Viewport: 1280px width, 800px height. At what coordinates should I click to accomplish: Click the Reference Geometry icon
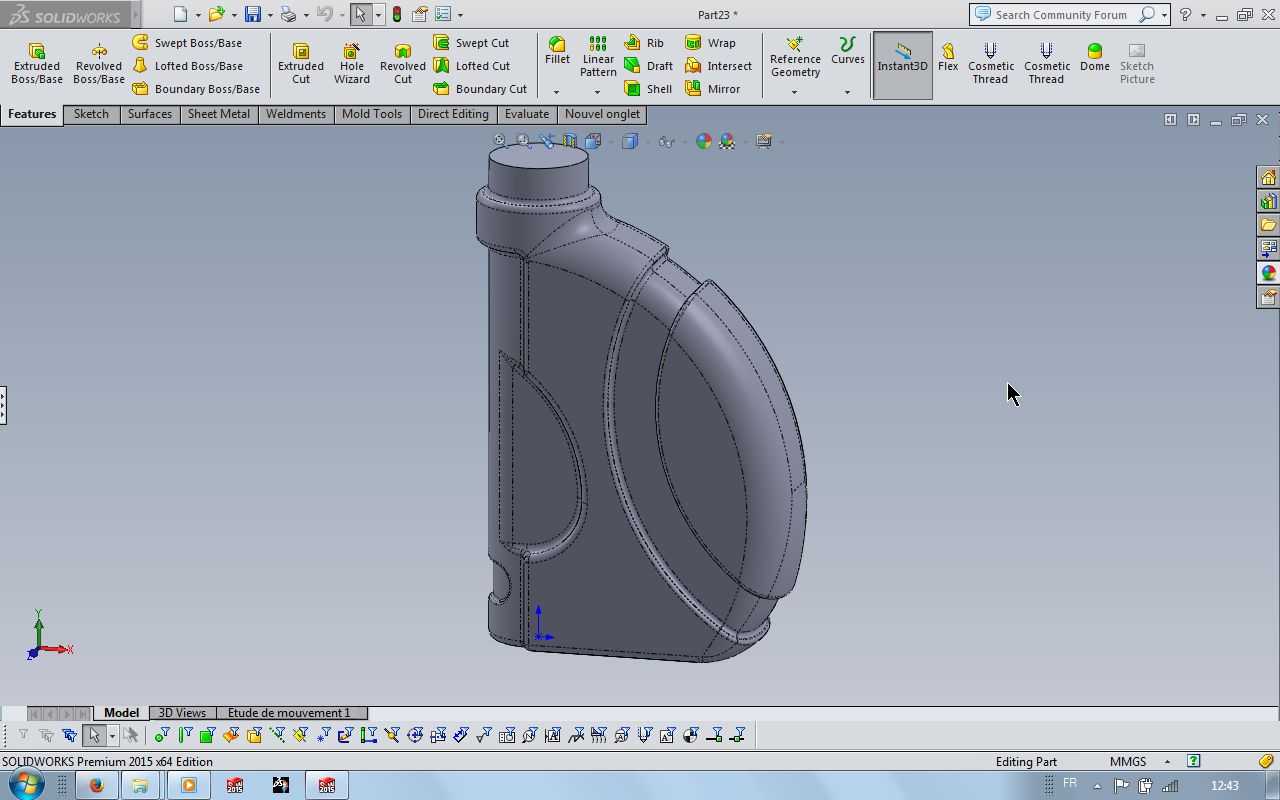[x=795, y=44]
